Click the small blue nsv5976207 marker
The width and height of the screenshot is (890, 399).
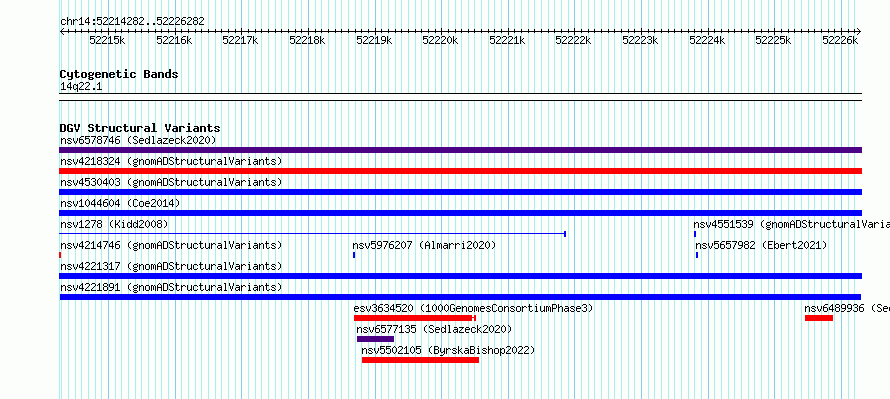(354, 255)
